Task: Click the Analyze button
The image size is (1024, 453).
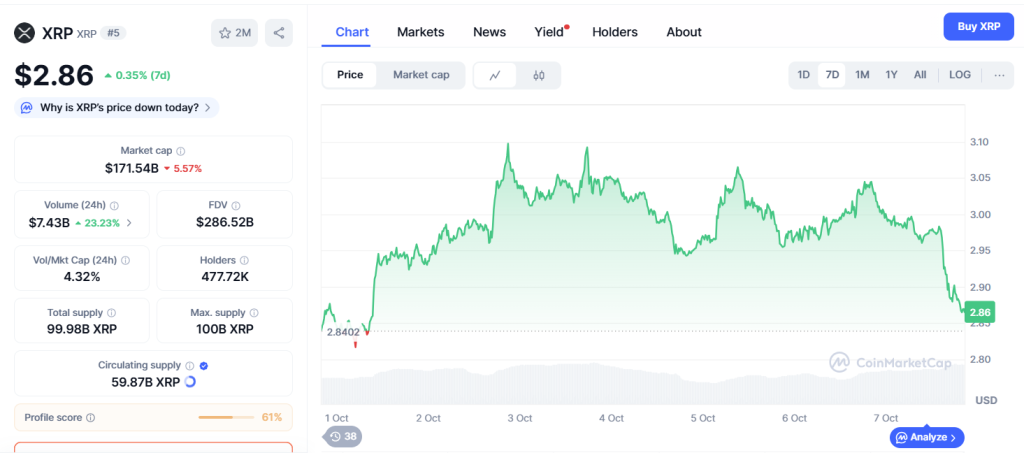Action: 927,437
